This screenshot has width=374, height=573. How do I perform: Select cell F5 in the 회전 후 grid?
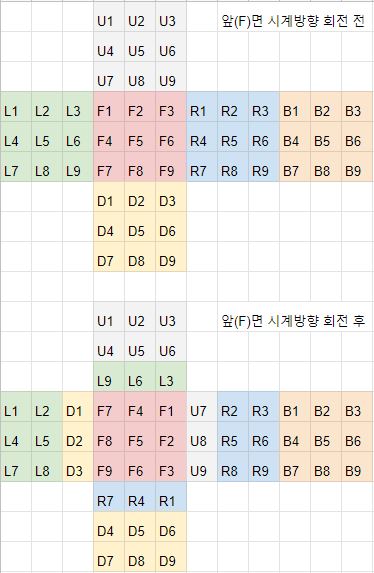point(140,437)
